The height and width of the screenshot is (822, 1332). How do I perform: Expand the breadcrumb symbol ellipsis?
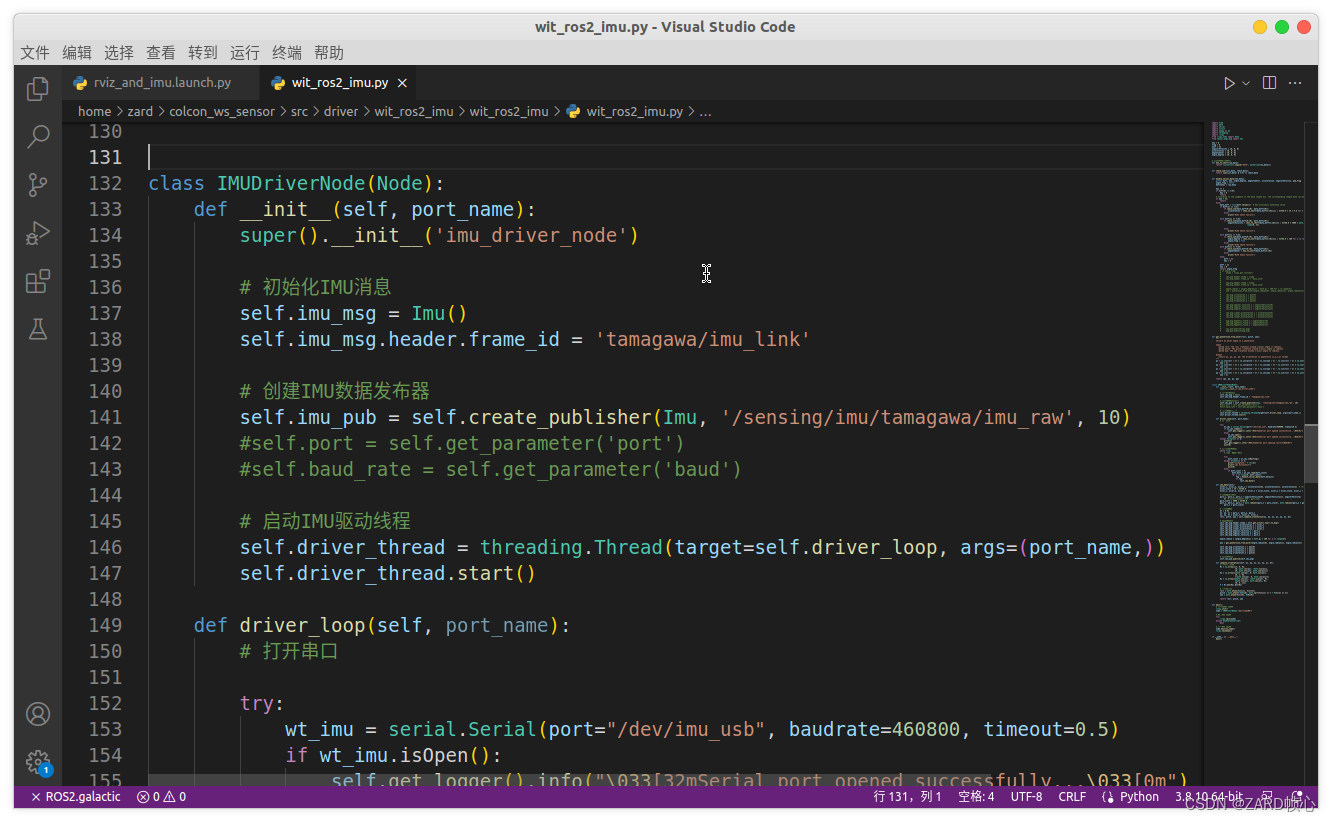coord(705,111)
